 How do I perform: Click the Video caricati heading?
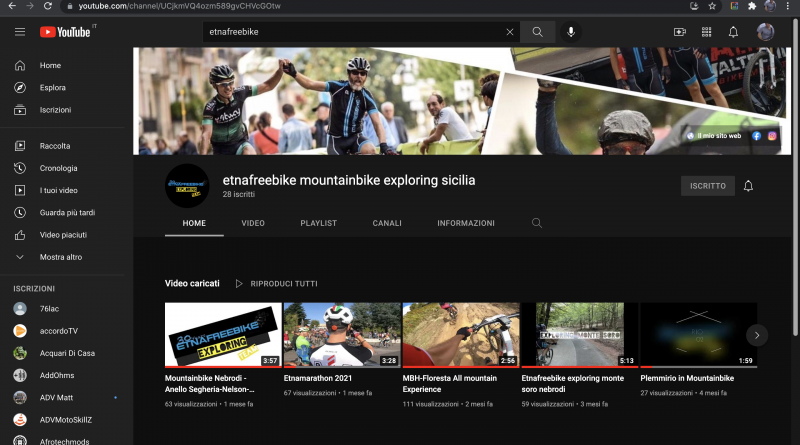pos(192,283)
